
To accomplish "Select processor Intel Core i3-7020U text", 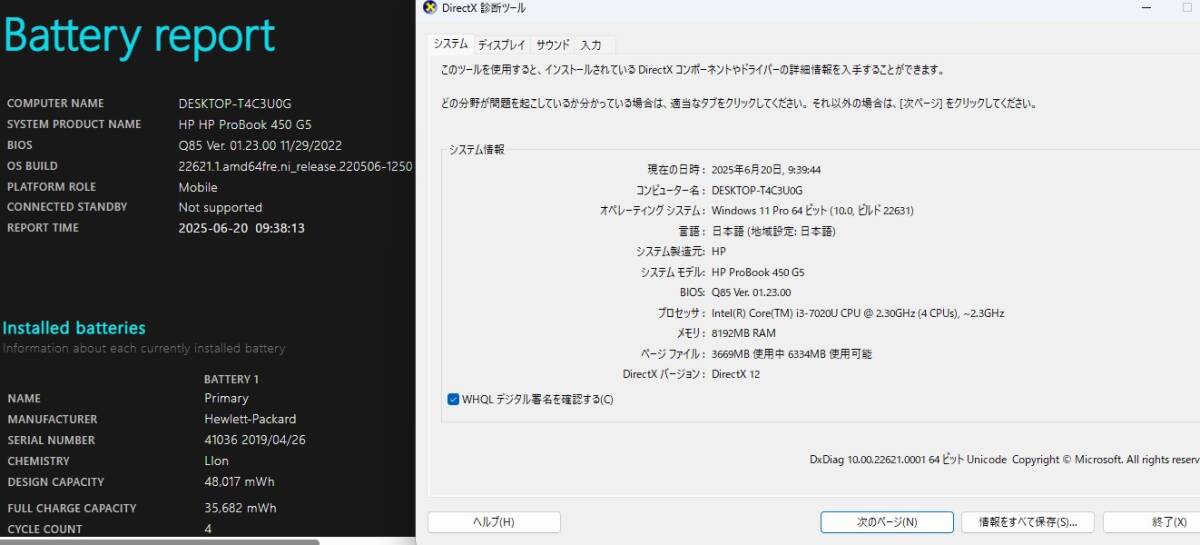I will [x=858, y=313].
